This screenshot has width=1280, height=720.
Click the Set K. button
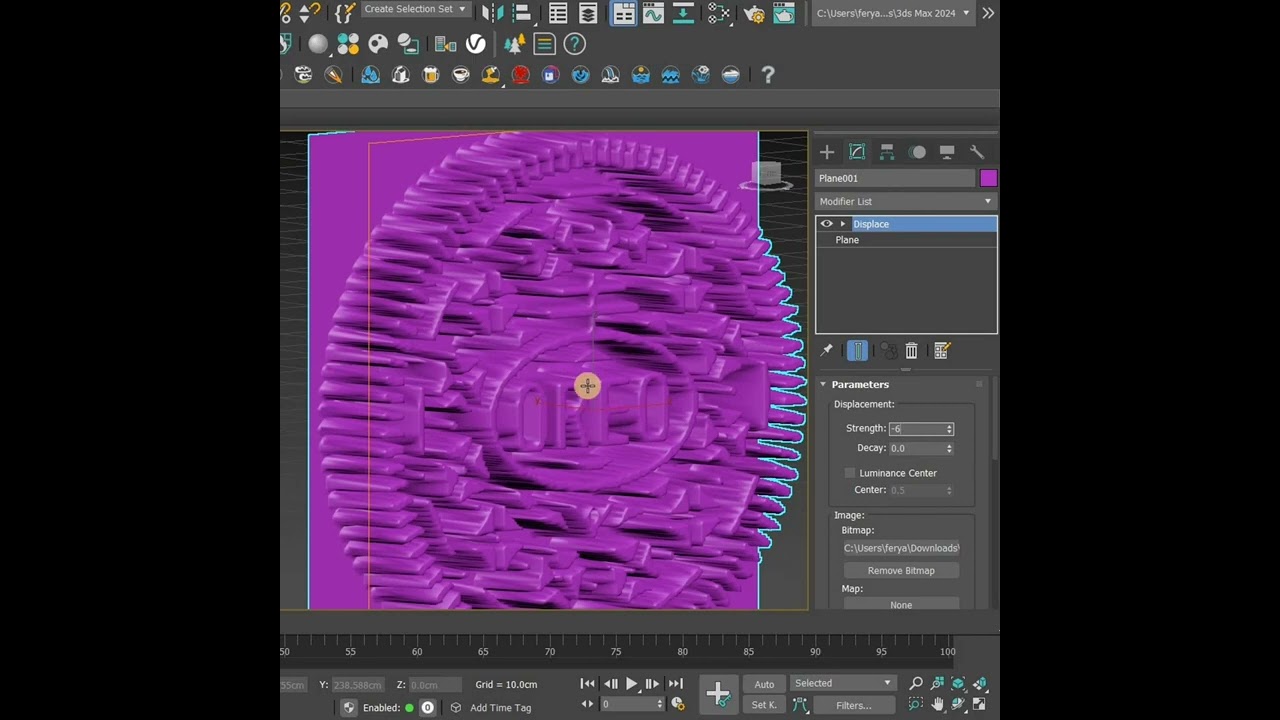pos(764,705)
